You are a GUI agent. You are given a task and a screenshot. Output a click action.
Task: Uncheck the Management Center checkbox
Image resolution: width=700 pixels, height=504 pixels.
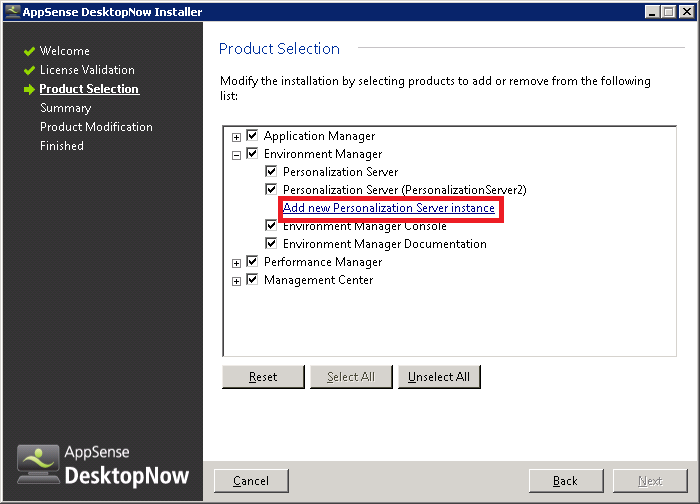click(x=252, y=279)
